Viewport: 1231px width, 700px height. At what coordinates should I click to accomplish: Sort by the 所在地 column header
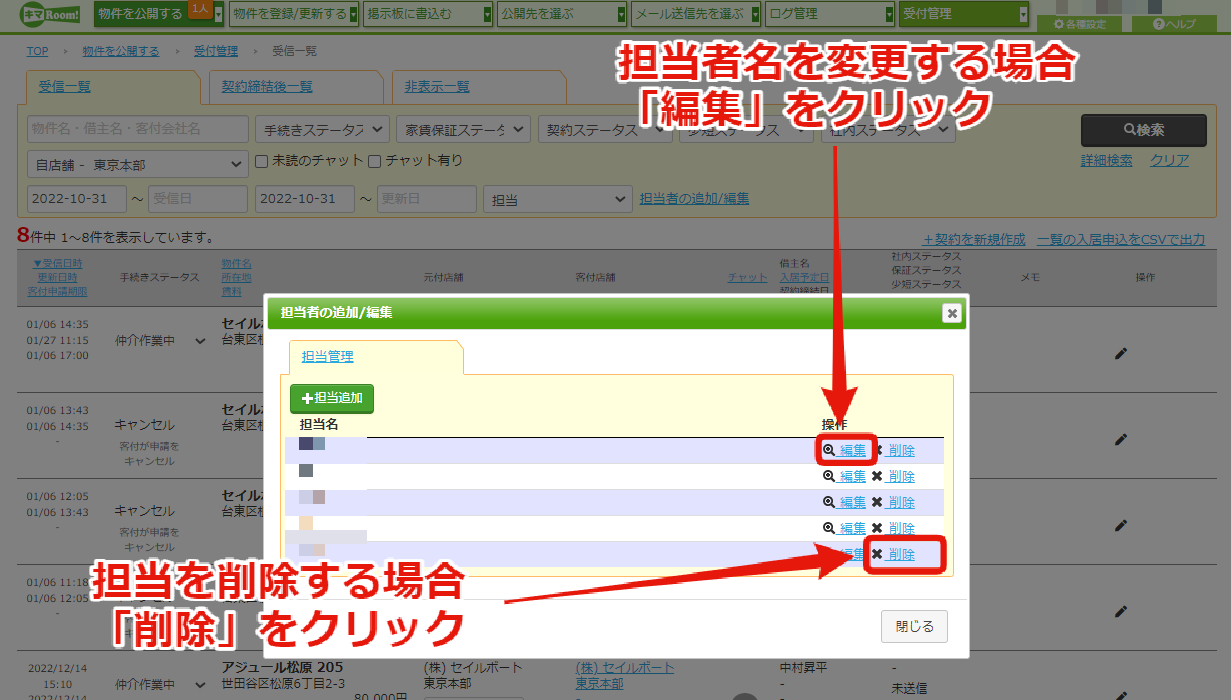(x=236, y=278)
